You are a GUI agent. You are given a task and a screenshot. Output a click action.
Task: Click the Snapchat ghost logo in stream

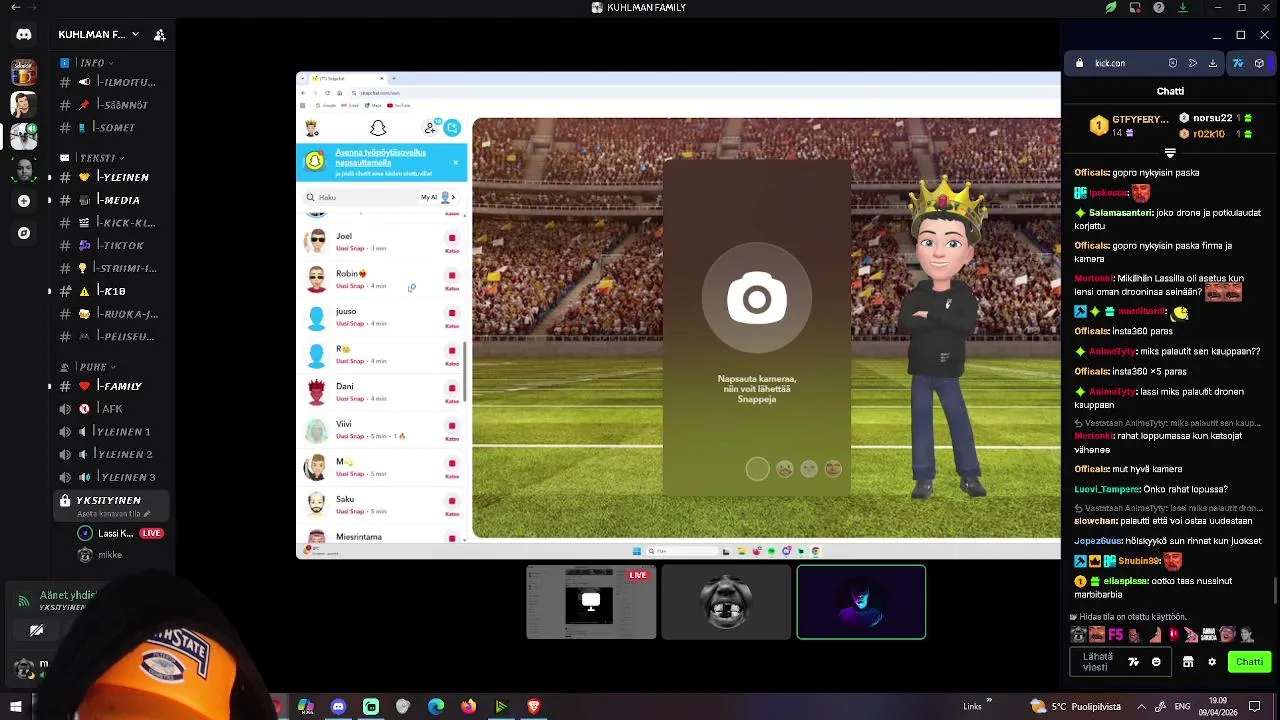(378, 128)
